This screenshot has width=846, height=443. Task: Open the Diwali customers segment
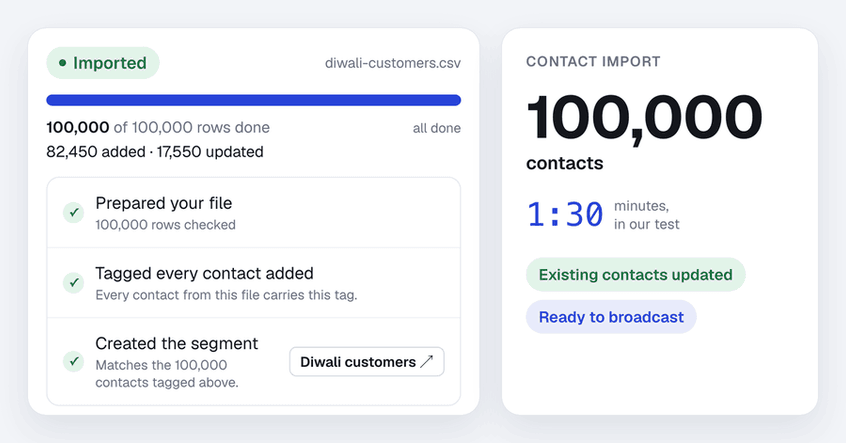click(367, 362)
